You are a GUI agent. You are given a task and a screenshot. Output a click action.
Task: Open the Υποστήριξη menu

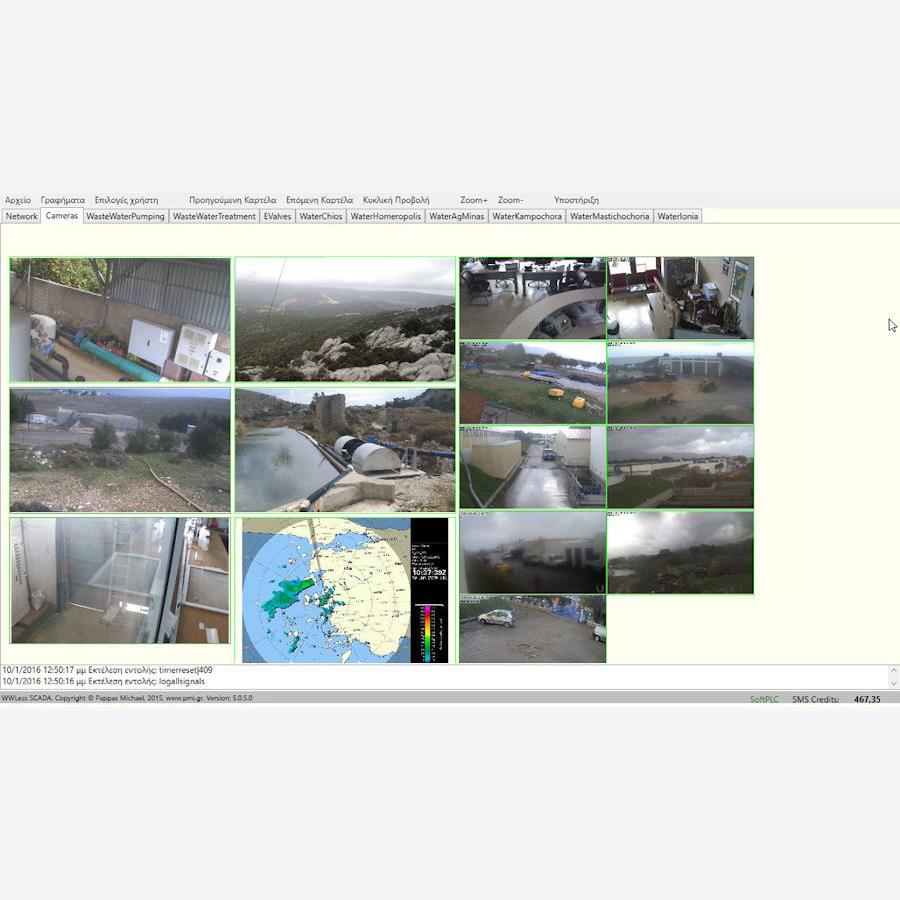576,200
